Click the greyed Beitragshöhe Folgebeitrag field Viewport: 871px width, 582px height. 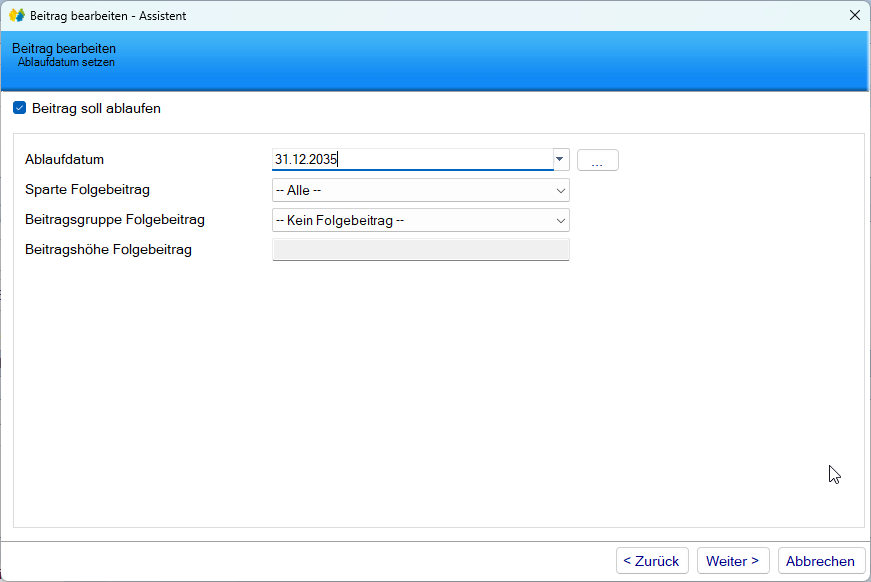420,250
